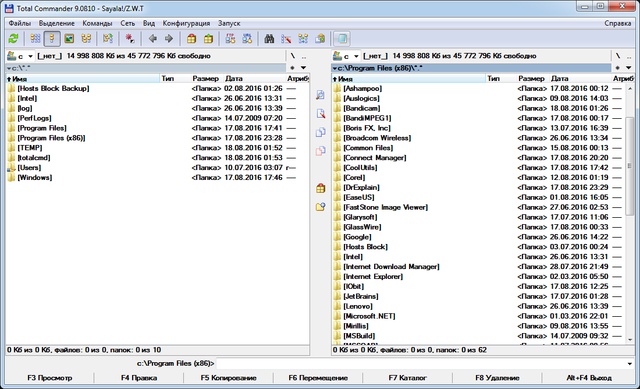The height and width of the screenshot is (389, 640).
Task: Click the toolbar pack files icon
Action: (191, 39)
